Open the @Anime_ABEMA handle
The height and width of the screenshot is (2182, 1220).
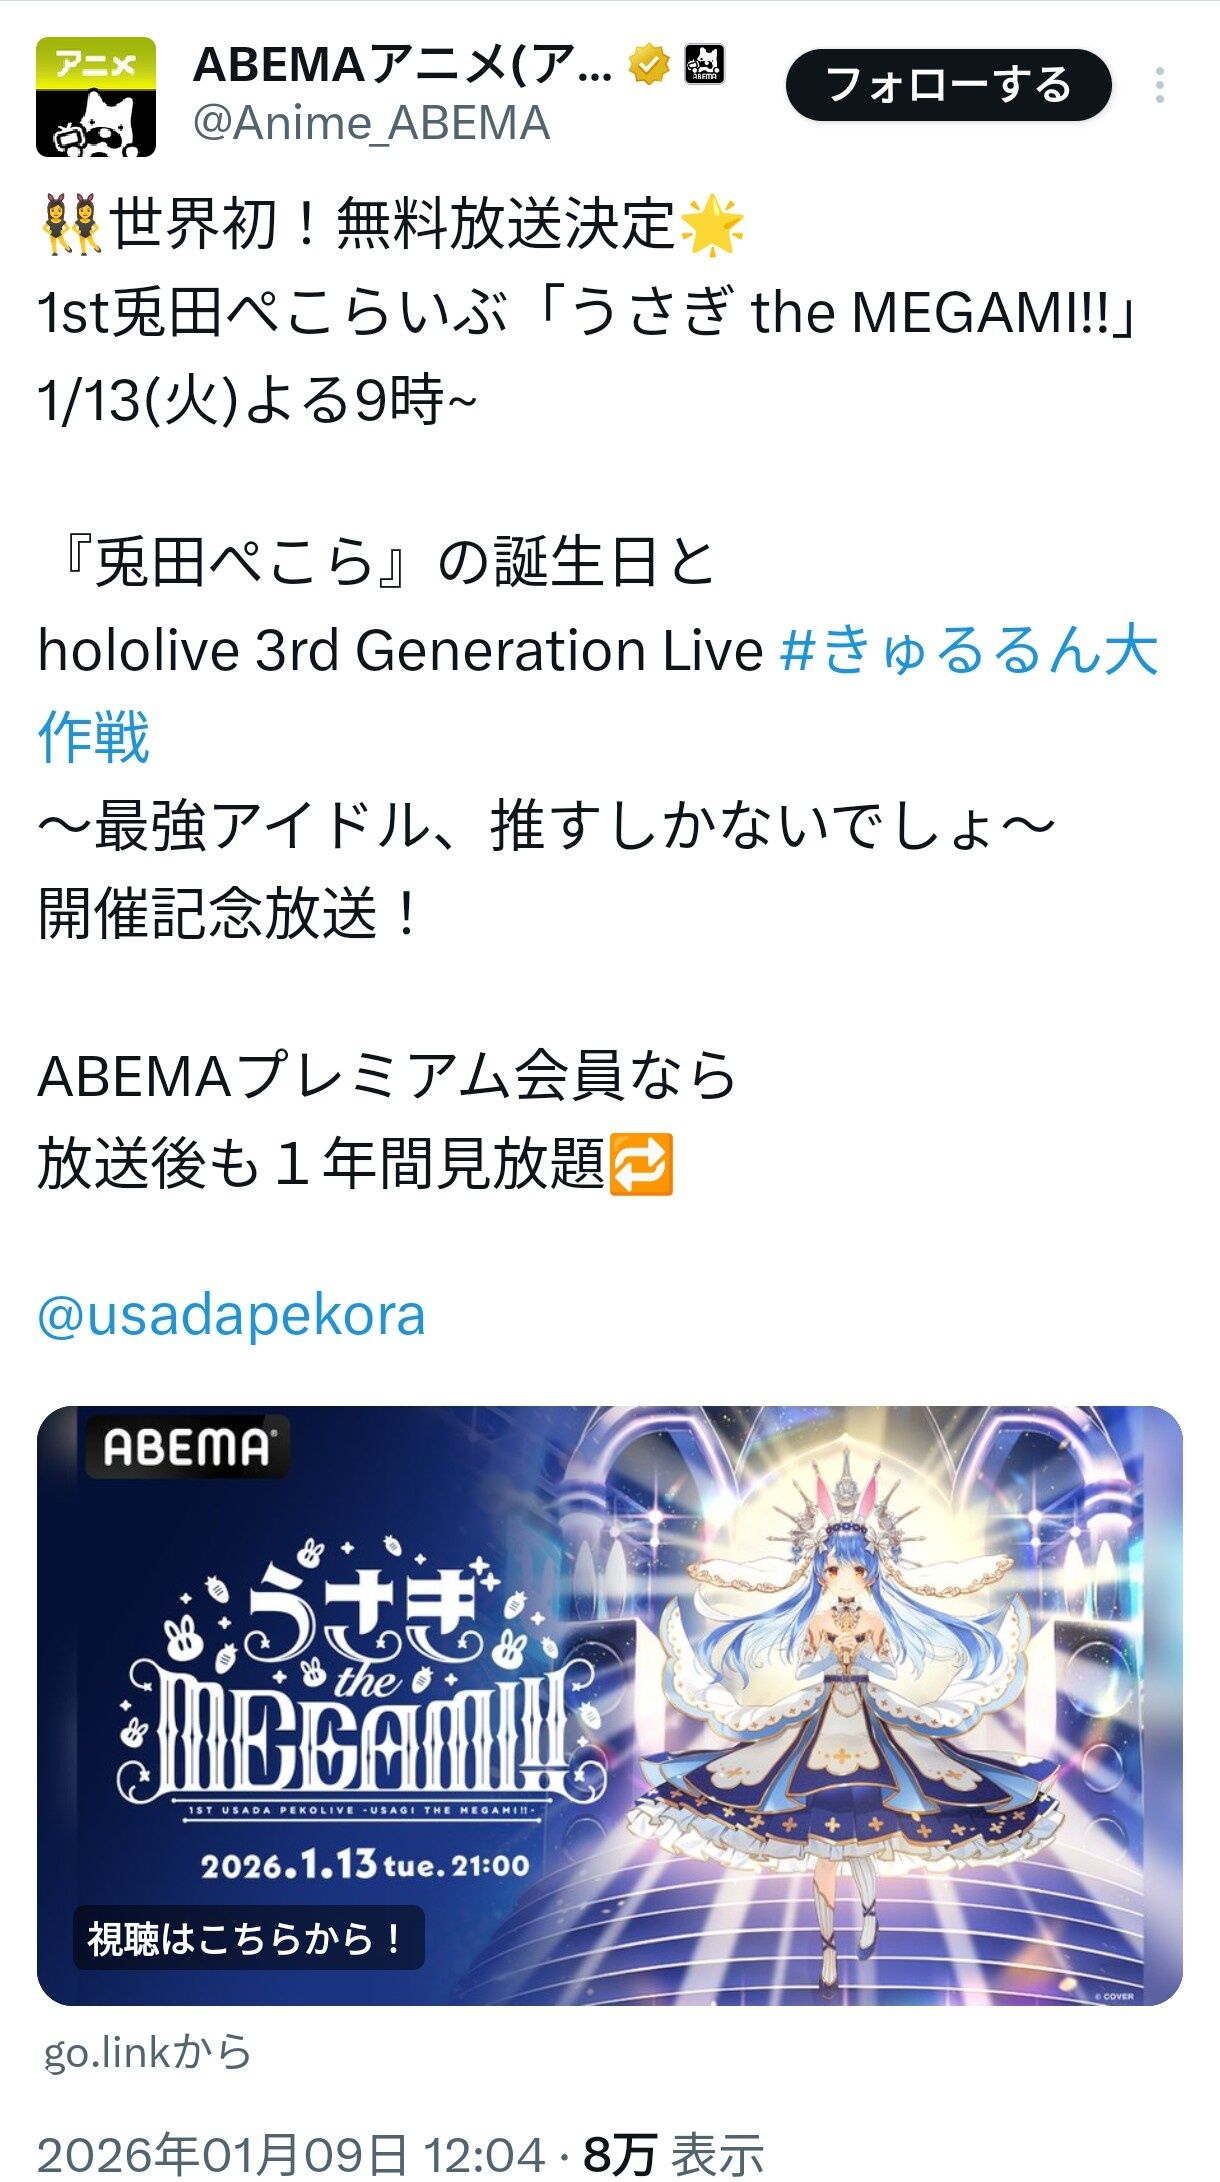[x=371, y=124]
